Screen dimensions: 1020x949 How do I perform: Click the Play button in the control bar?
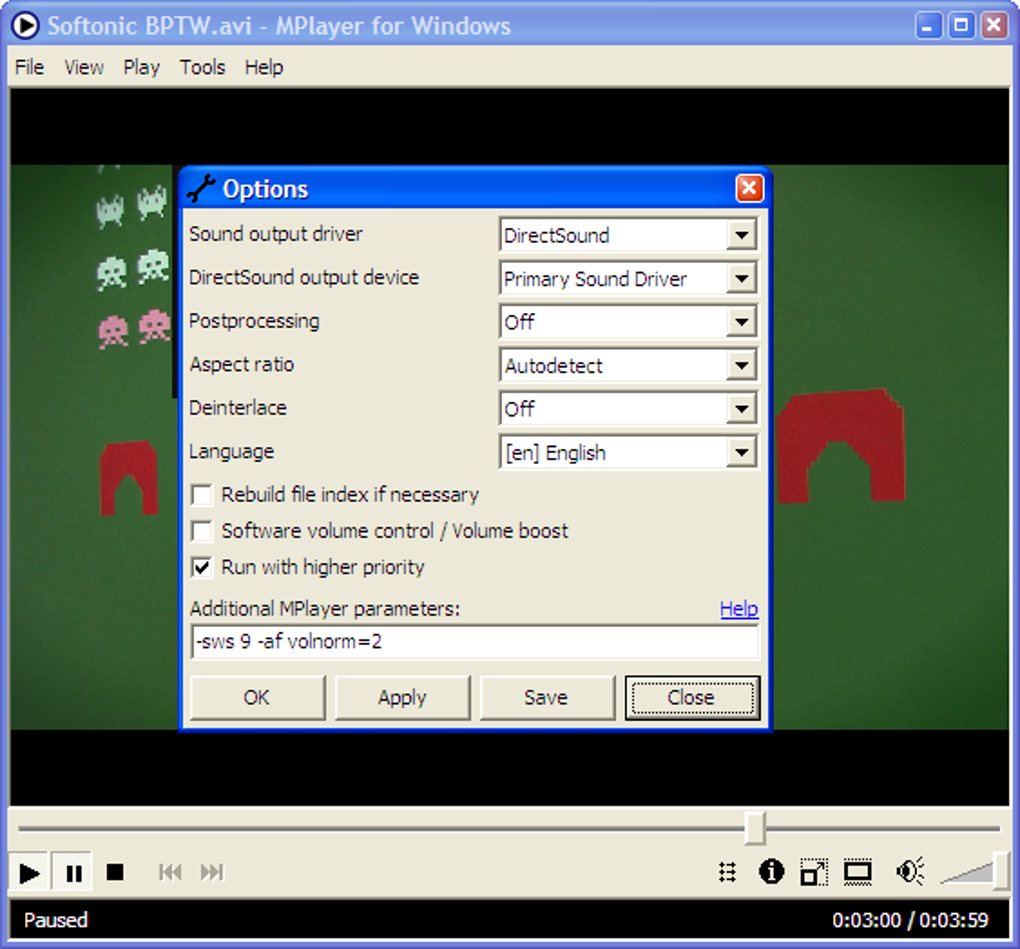click(x=29, y=873)
